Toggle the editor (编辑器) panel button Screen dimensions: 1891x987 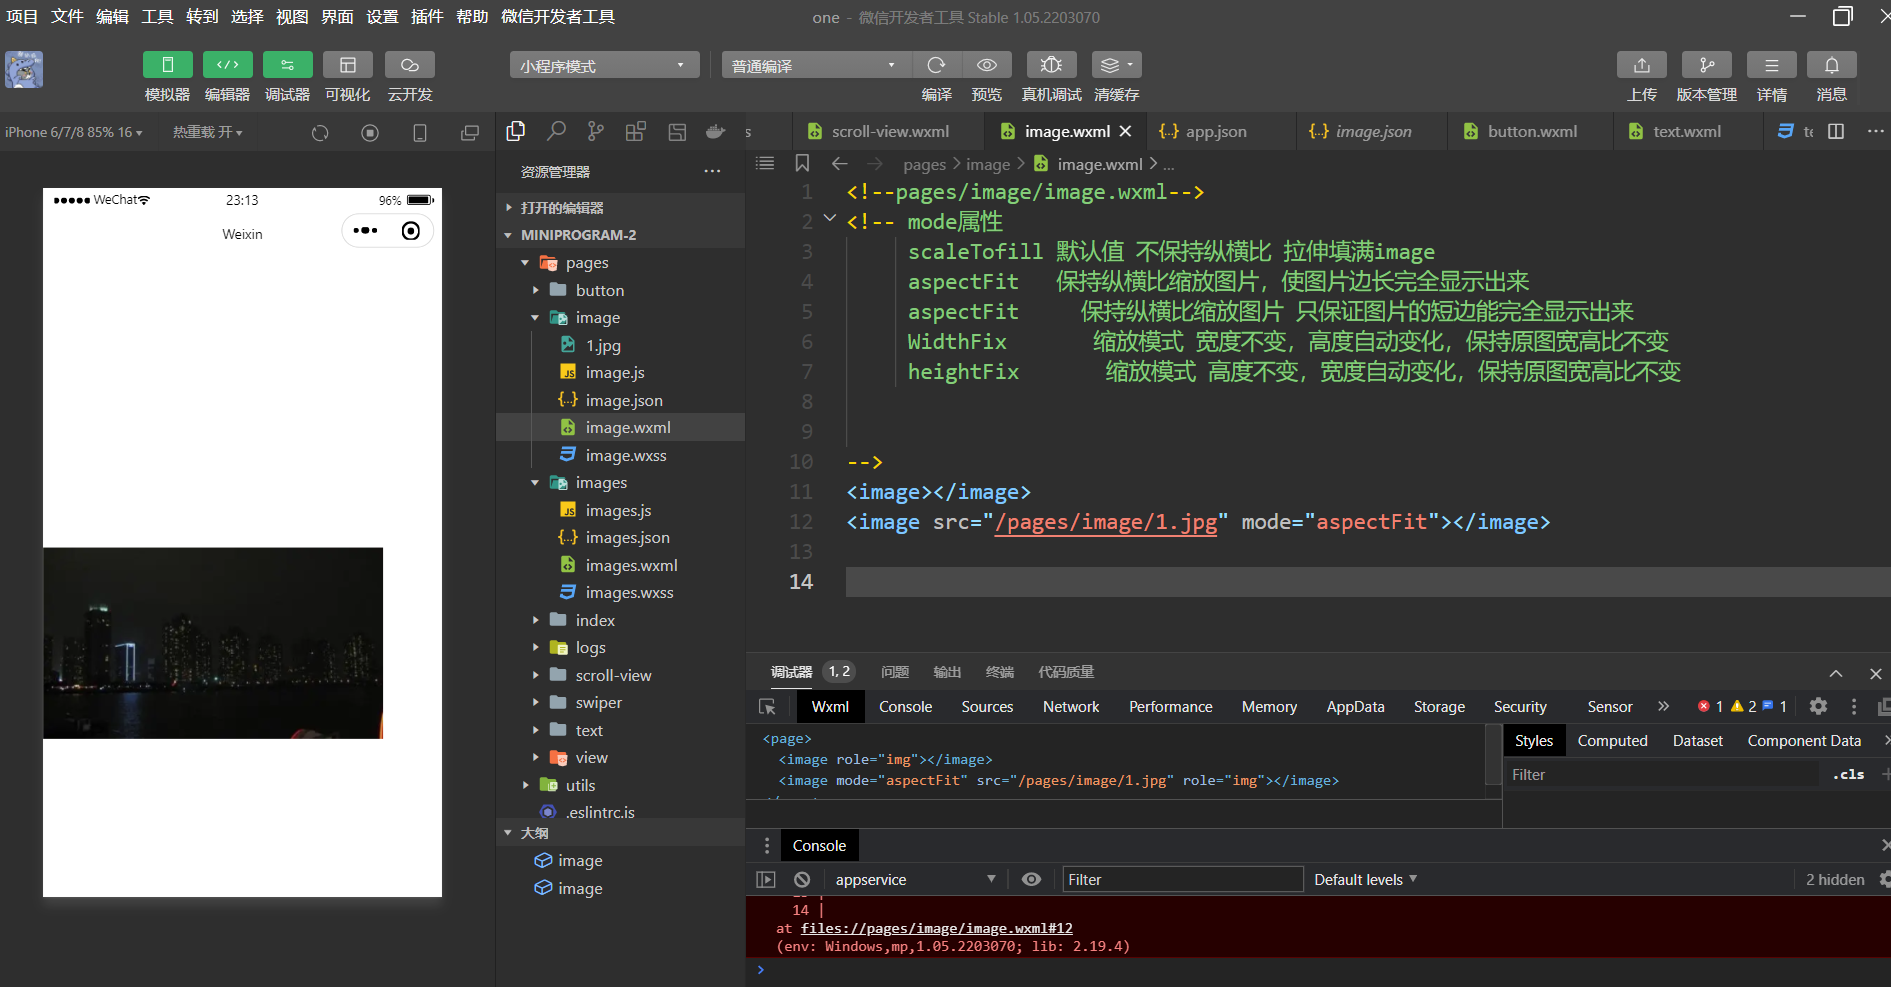click(227, 65)
